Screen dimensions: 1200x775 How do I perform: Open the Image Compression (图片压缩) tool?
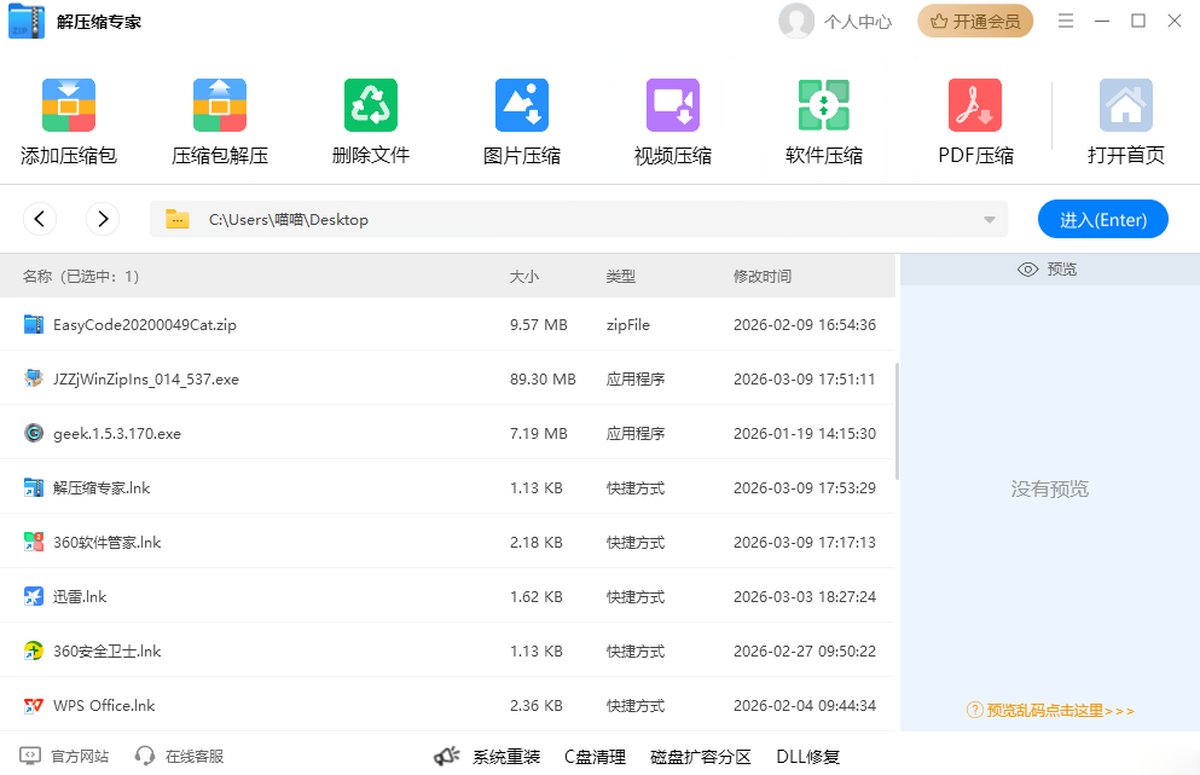click(522, 106)
